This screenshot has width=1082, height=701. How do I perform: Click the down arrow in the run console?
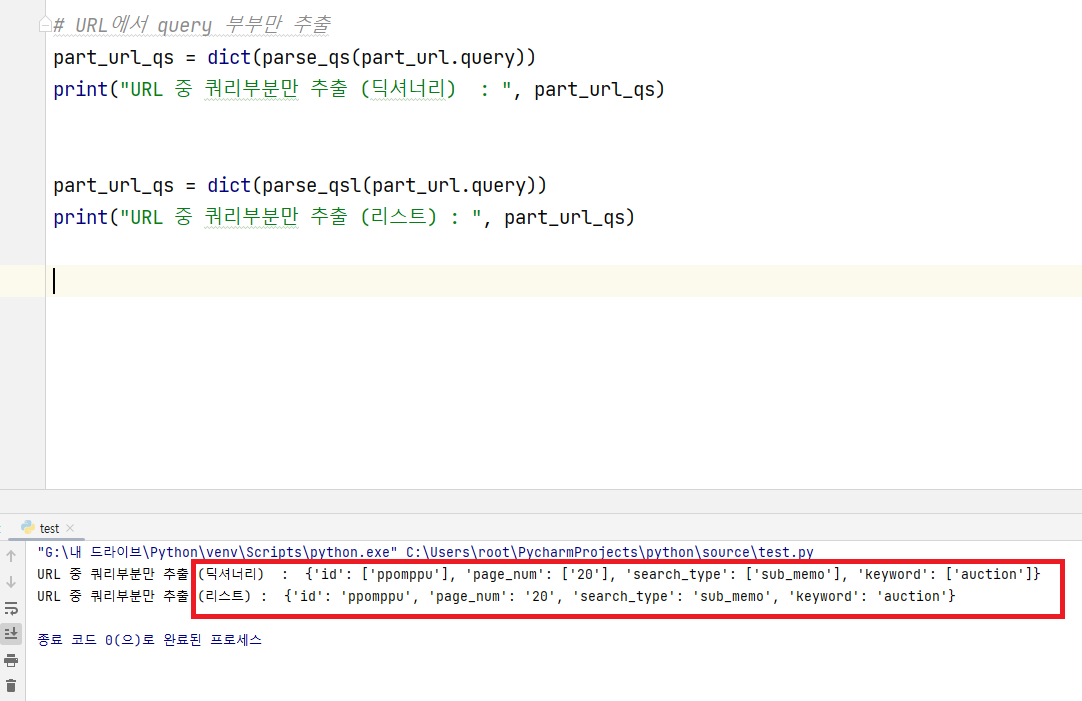tap(11, 582)
